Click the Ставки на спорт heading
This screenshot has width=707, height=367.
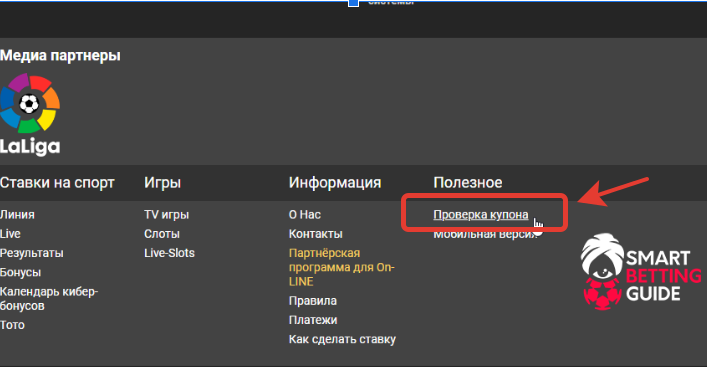[x=57, y=183]
